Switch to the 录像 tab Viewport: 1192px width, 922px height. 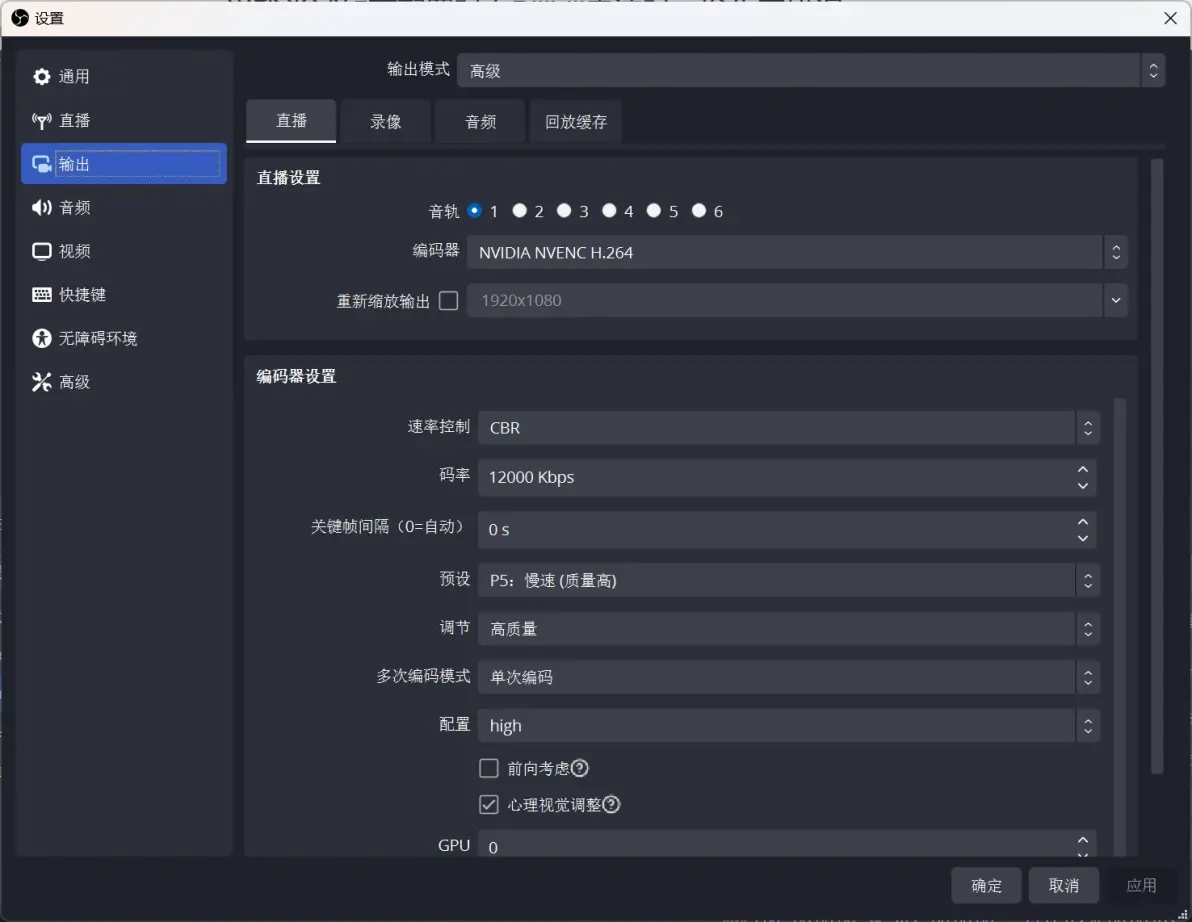point(385,122)
